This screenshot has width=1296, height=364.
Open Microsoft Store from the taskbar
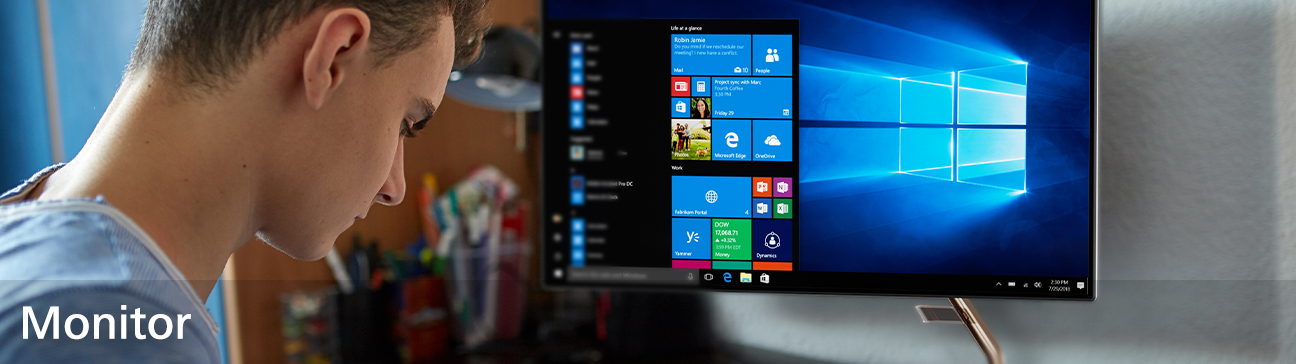point(764,279)
